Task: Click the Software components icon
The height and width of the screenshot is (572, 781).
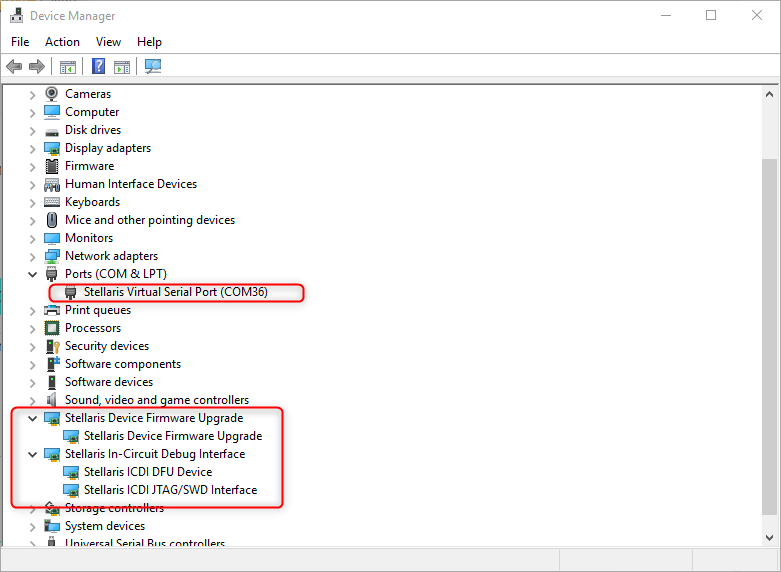Action: [53, 364]
